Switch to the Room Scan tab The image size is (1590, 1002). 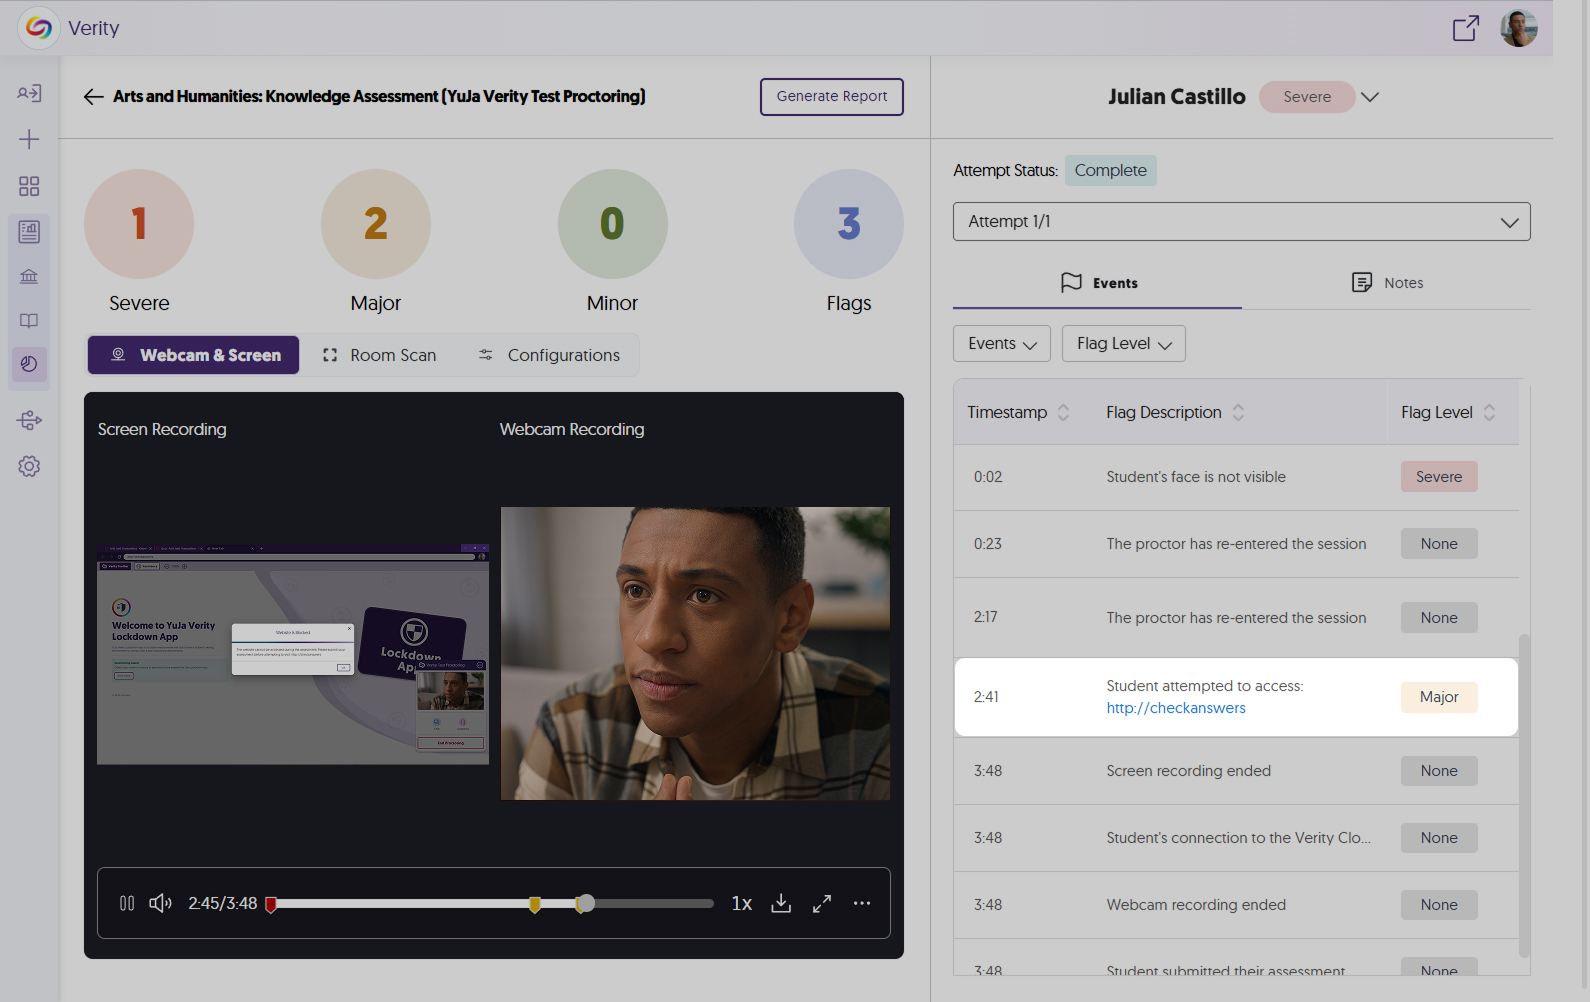pos(380,355)
